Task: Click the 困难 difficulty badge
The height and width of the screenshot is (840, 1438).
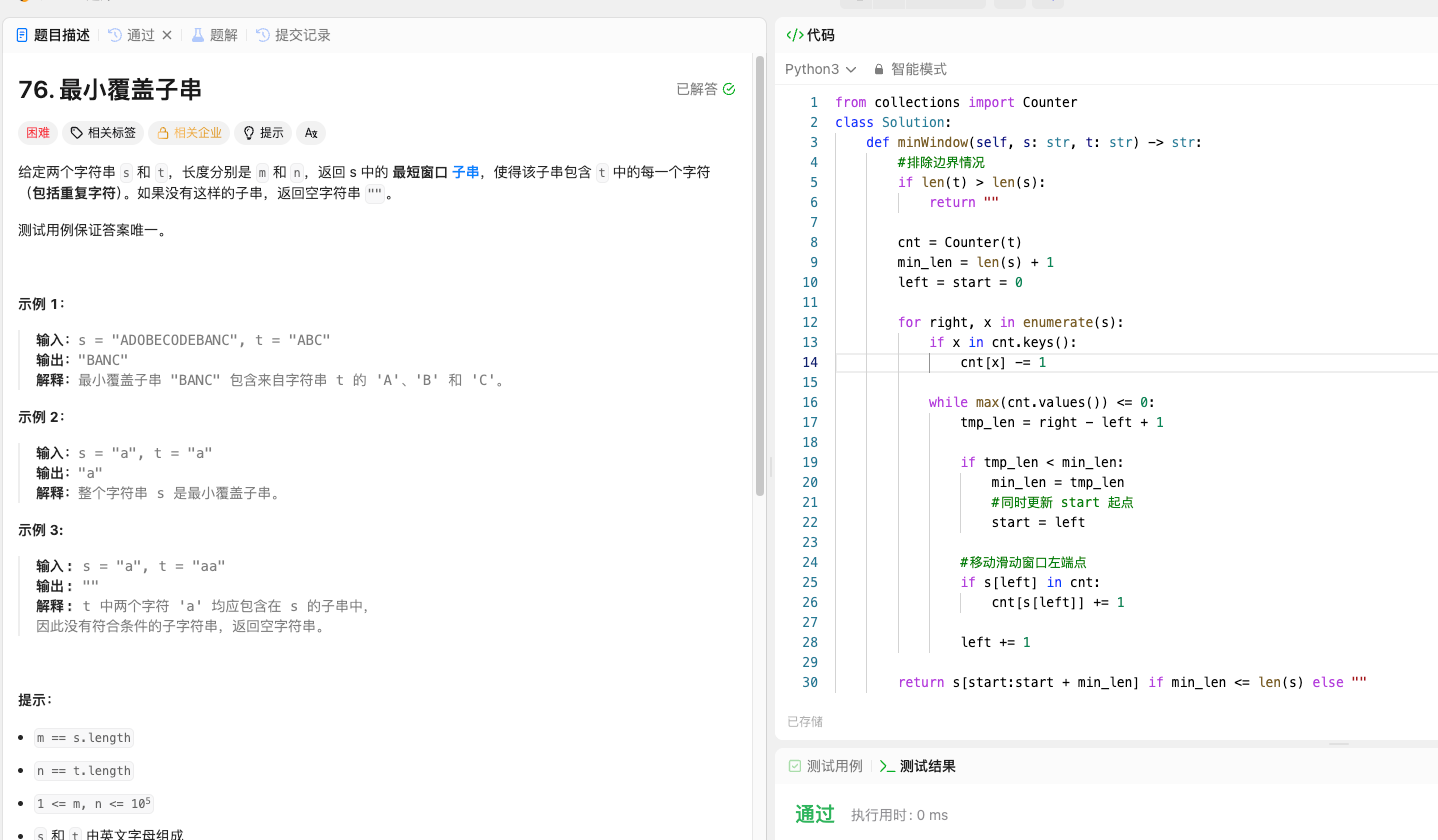Action: tap(38, 133)
